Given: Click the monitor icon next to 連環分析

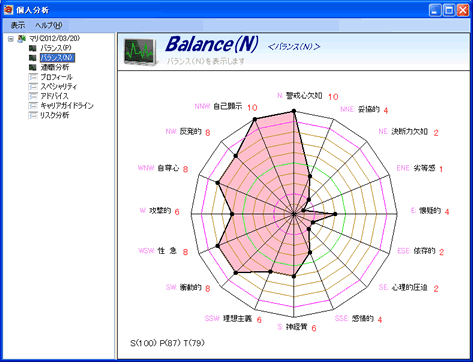Looking at the screenshot, I should click(32, 67).
